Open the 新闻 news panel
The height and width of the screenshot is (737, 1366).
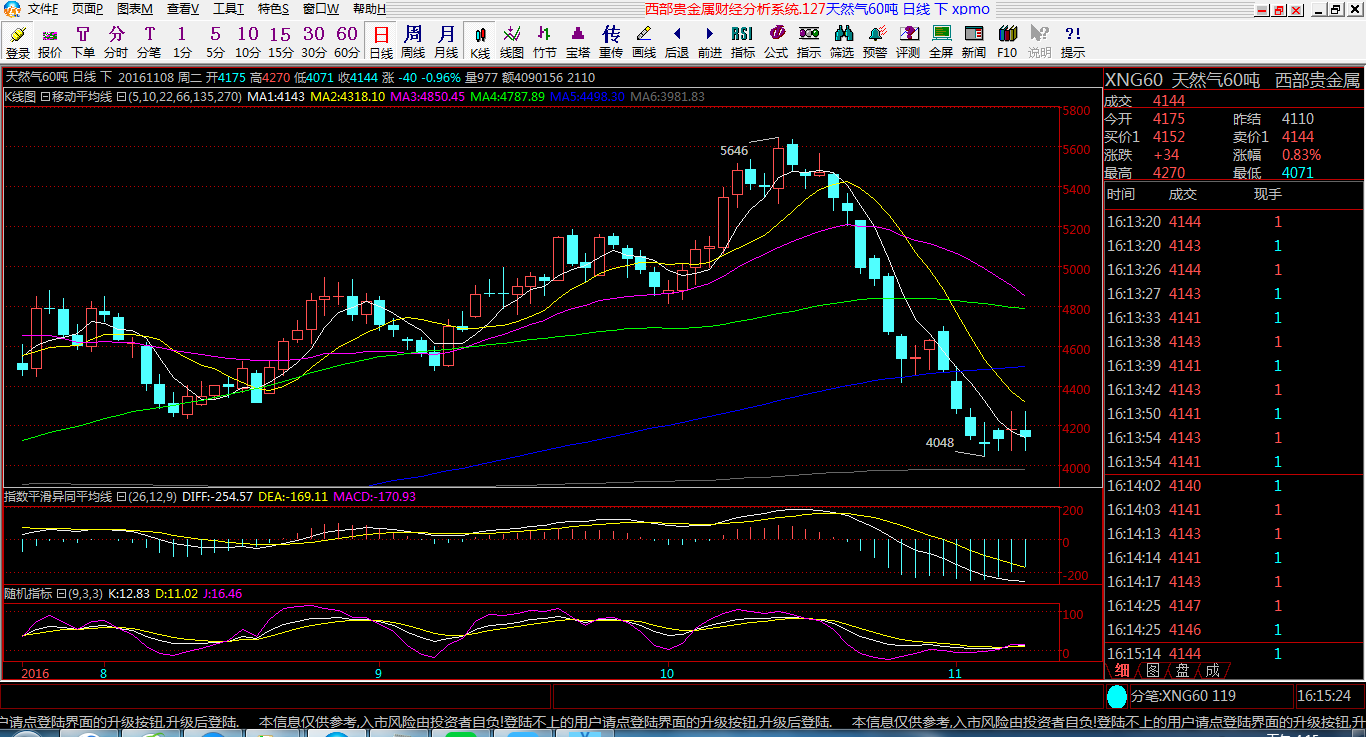[974, 42]
